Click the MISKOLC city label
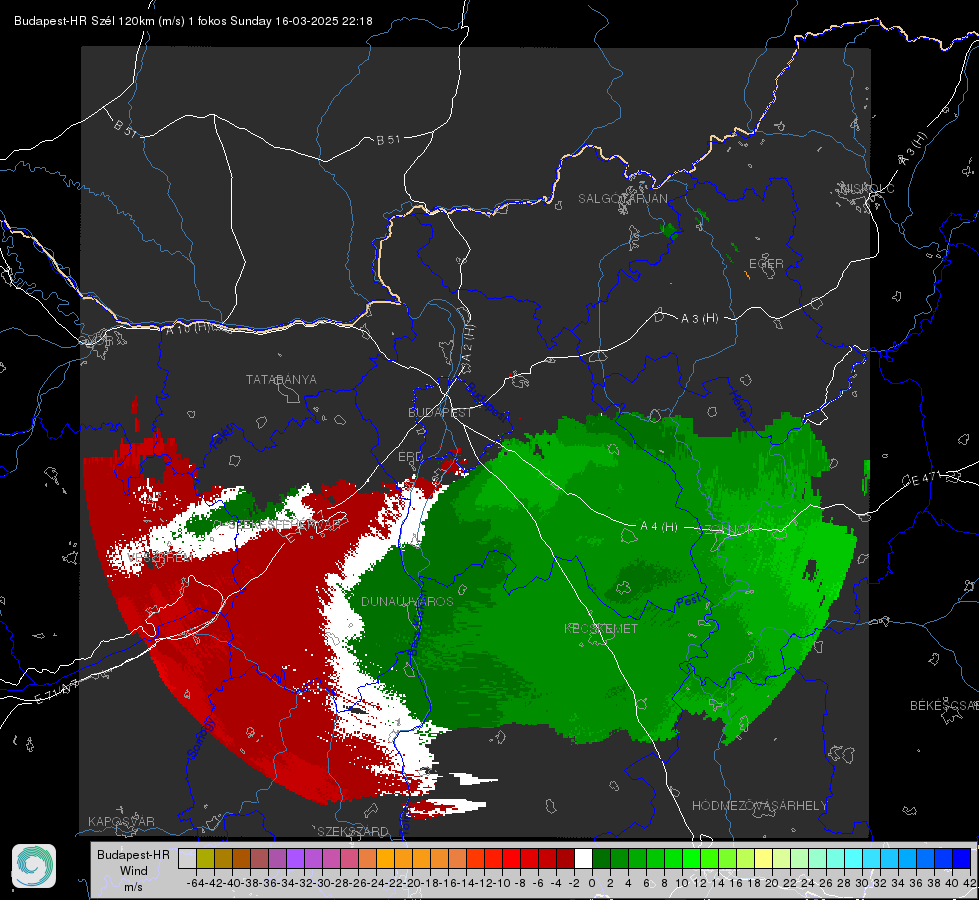Viewport: 979px width, 900px height. pos(867,188)
